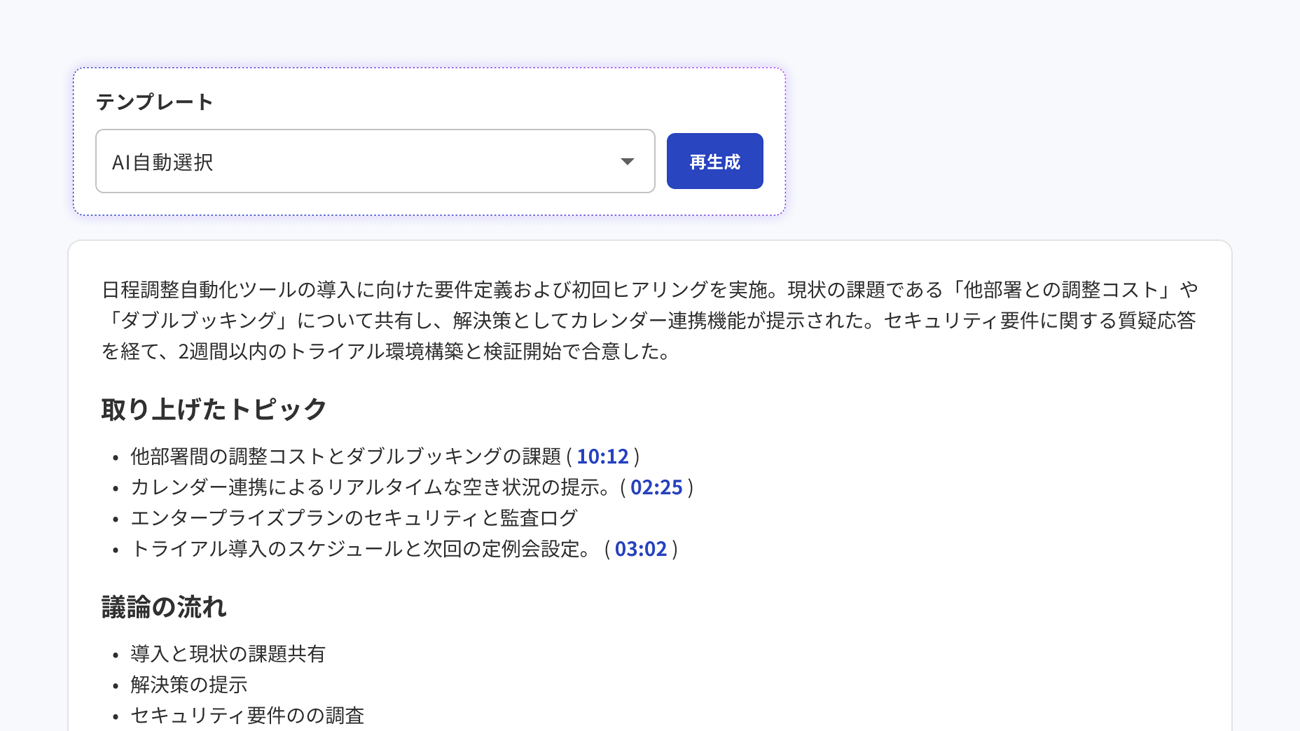
Task: Click the テンプレート label
Action: (155, 102)
